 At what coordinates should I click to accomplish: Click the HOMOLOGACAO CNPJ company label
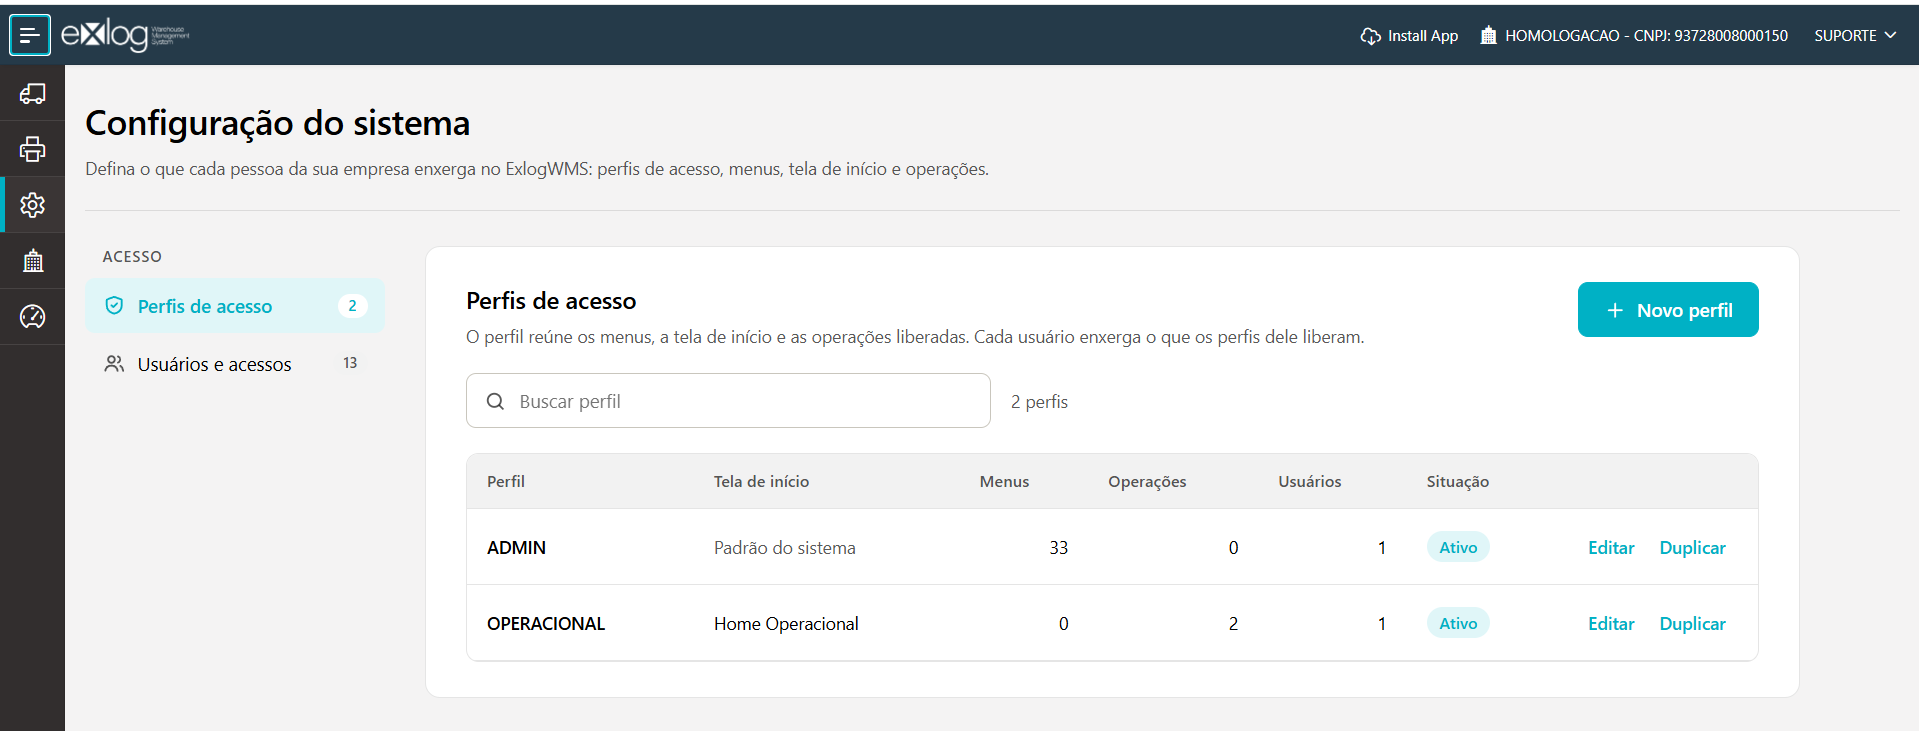point(1646,36)
